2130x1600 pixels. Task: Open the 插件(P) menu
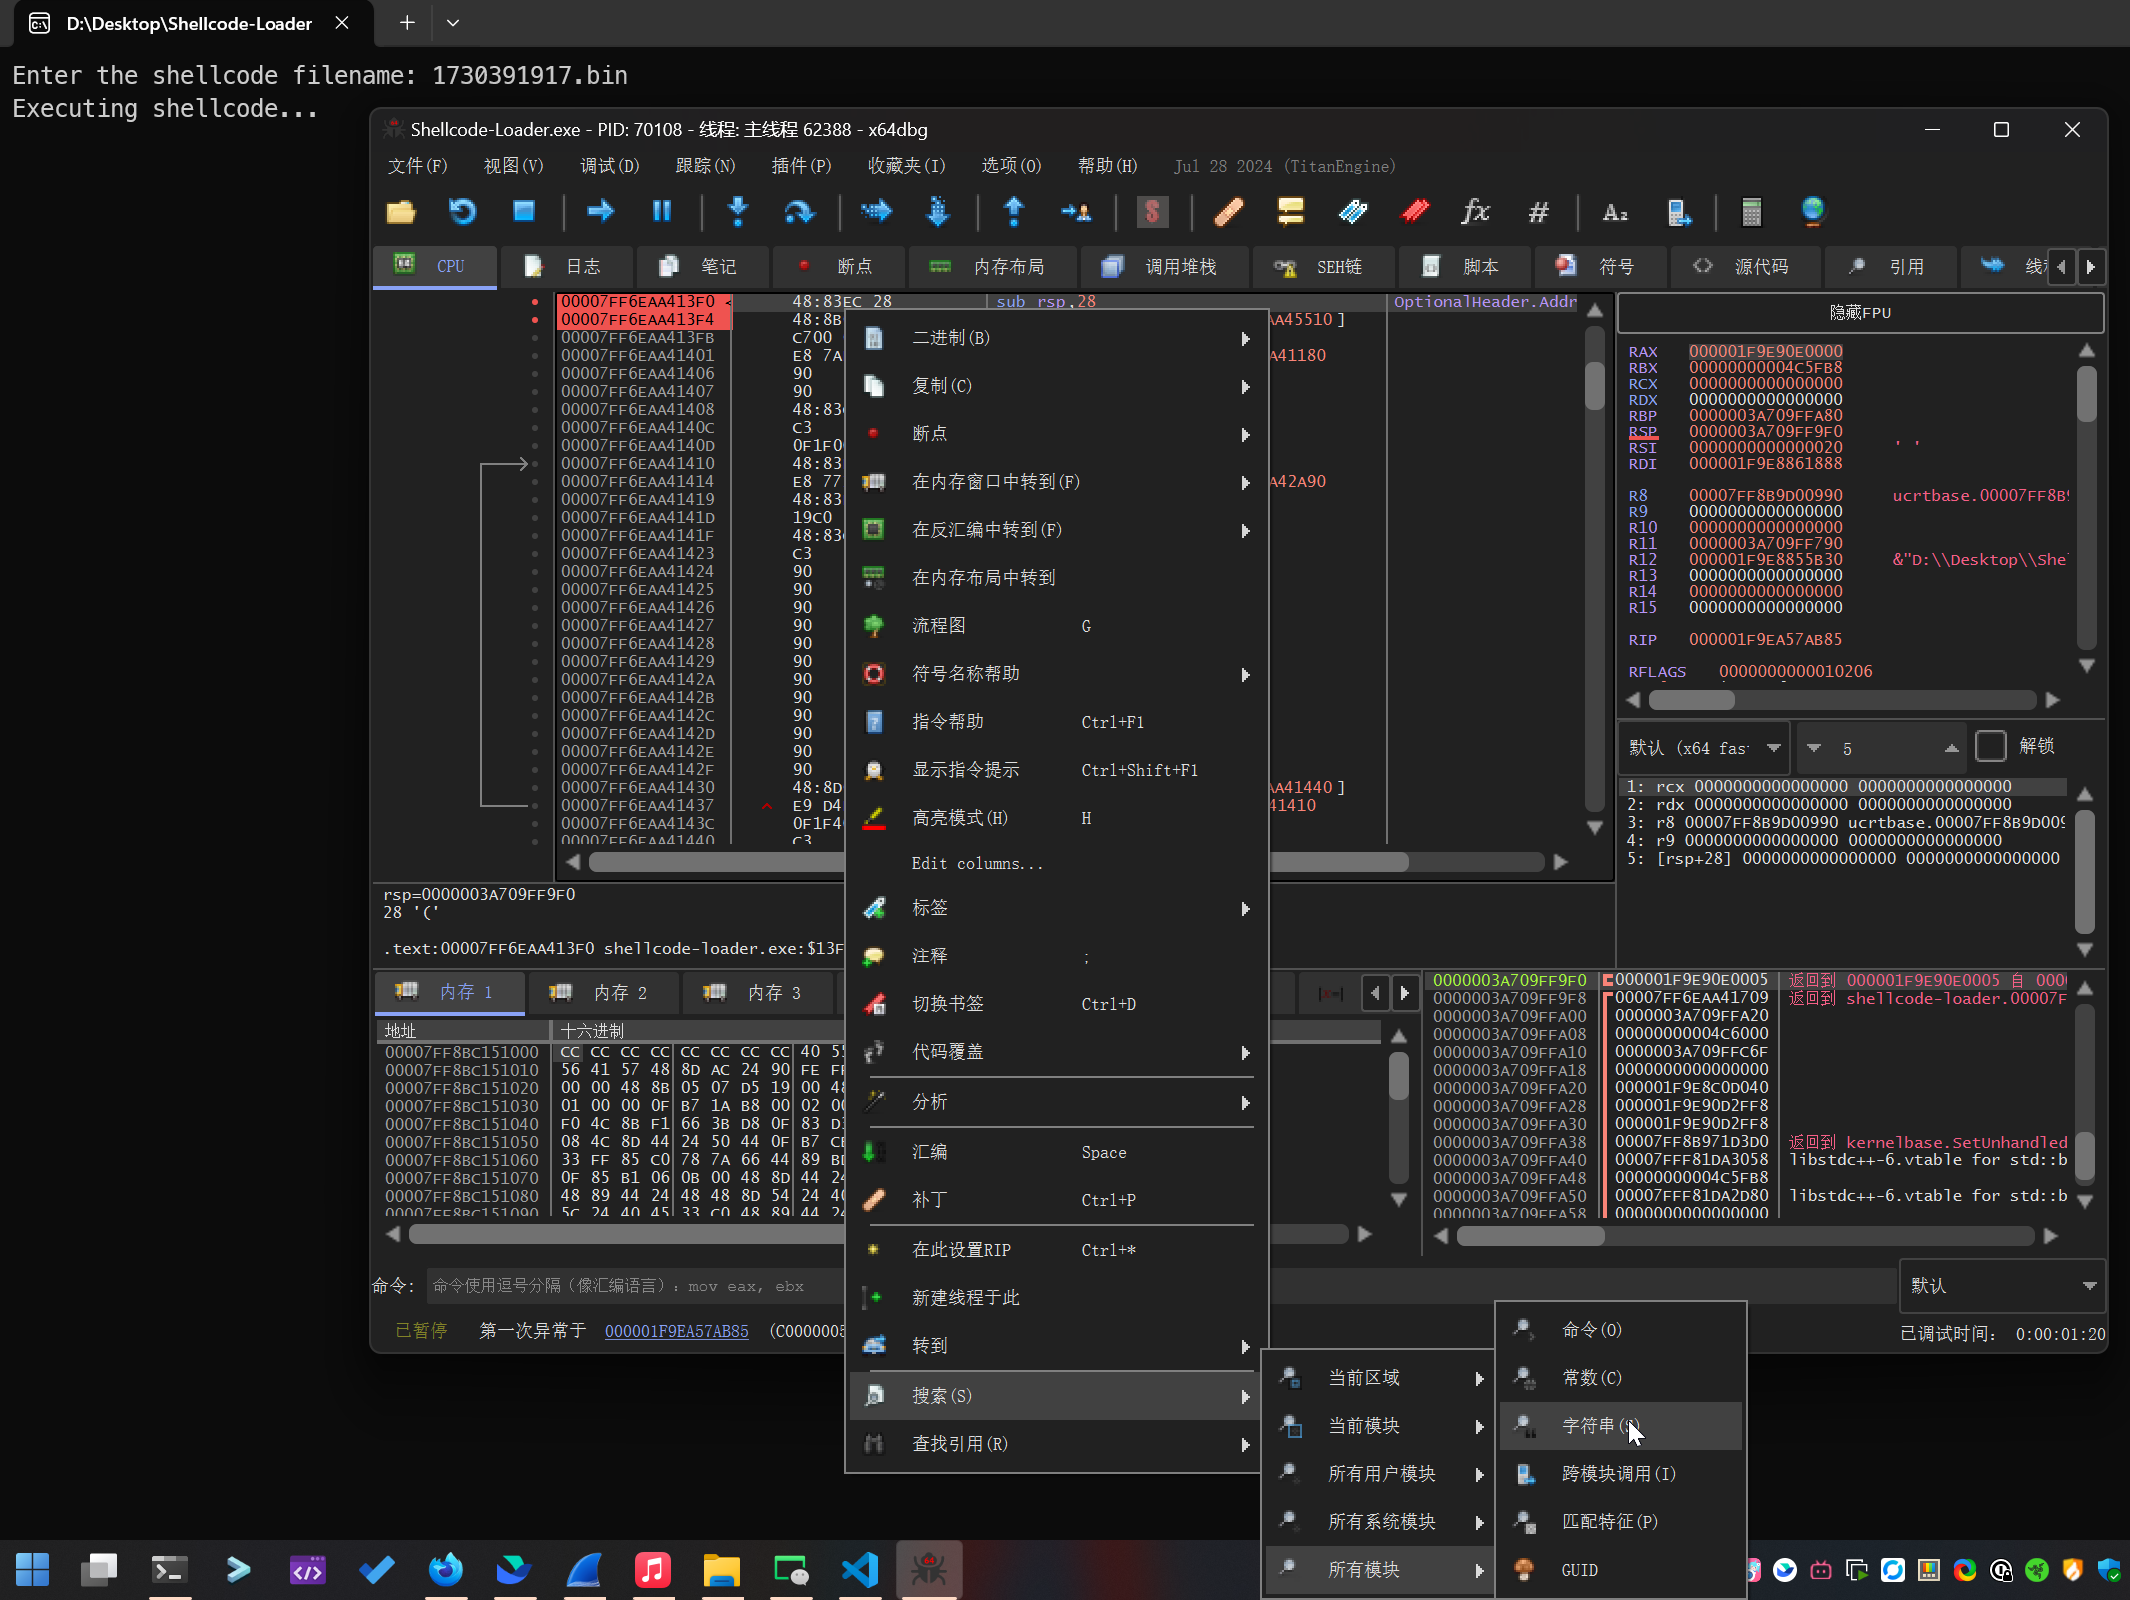801,166
